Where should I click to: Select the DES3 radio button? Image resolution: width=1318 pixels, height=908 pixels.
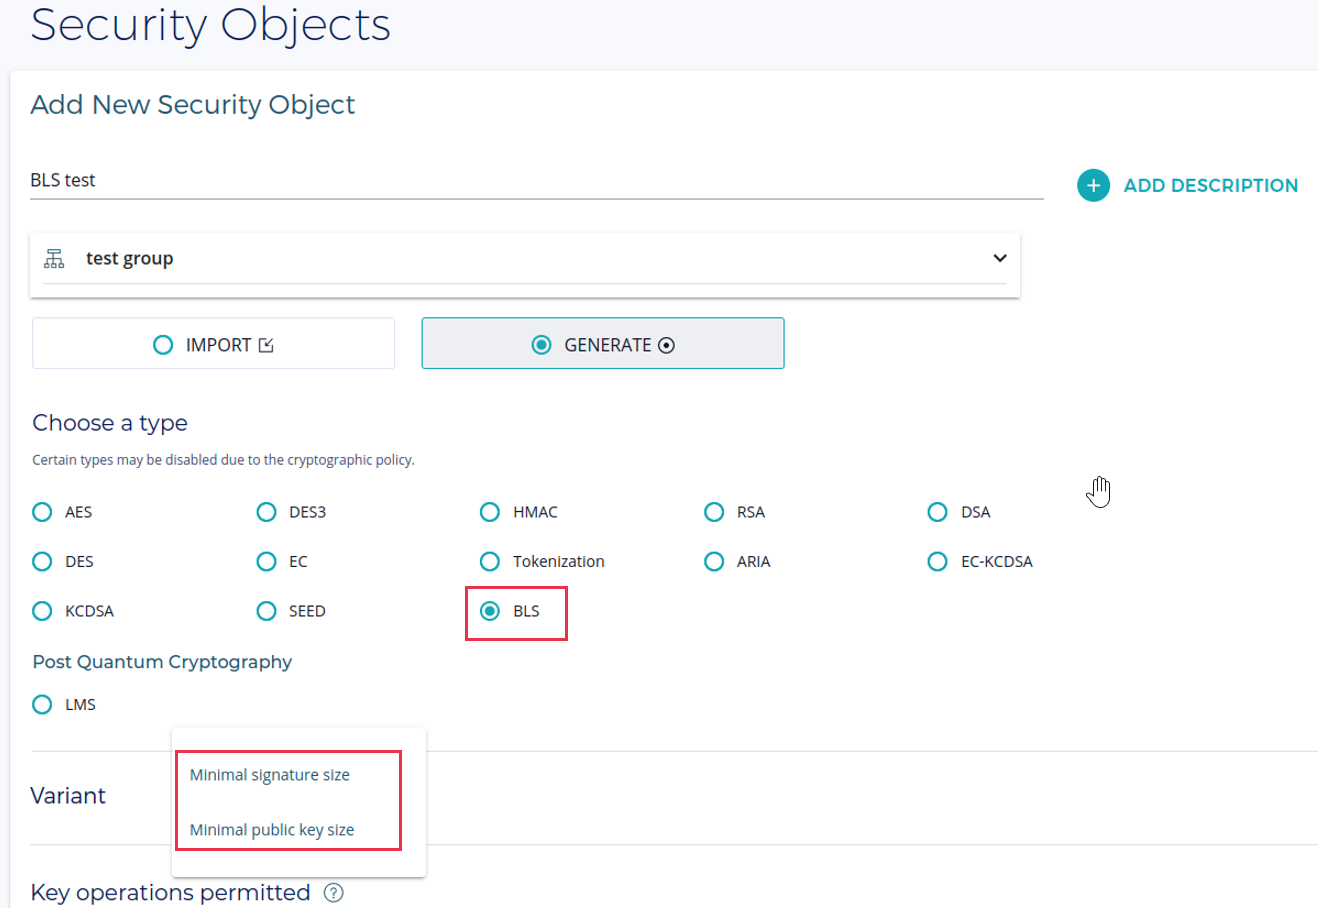[x=266, y=512]
